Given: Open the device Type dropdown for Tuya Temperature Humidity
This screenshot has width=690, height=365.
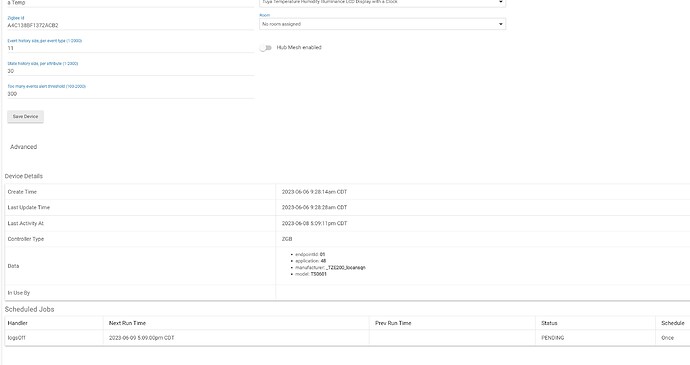Looking at the screenshot, I should pos(382,3).
